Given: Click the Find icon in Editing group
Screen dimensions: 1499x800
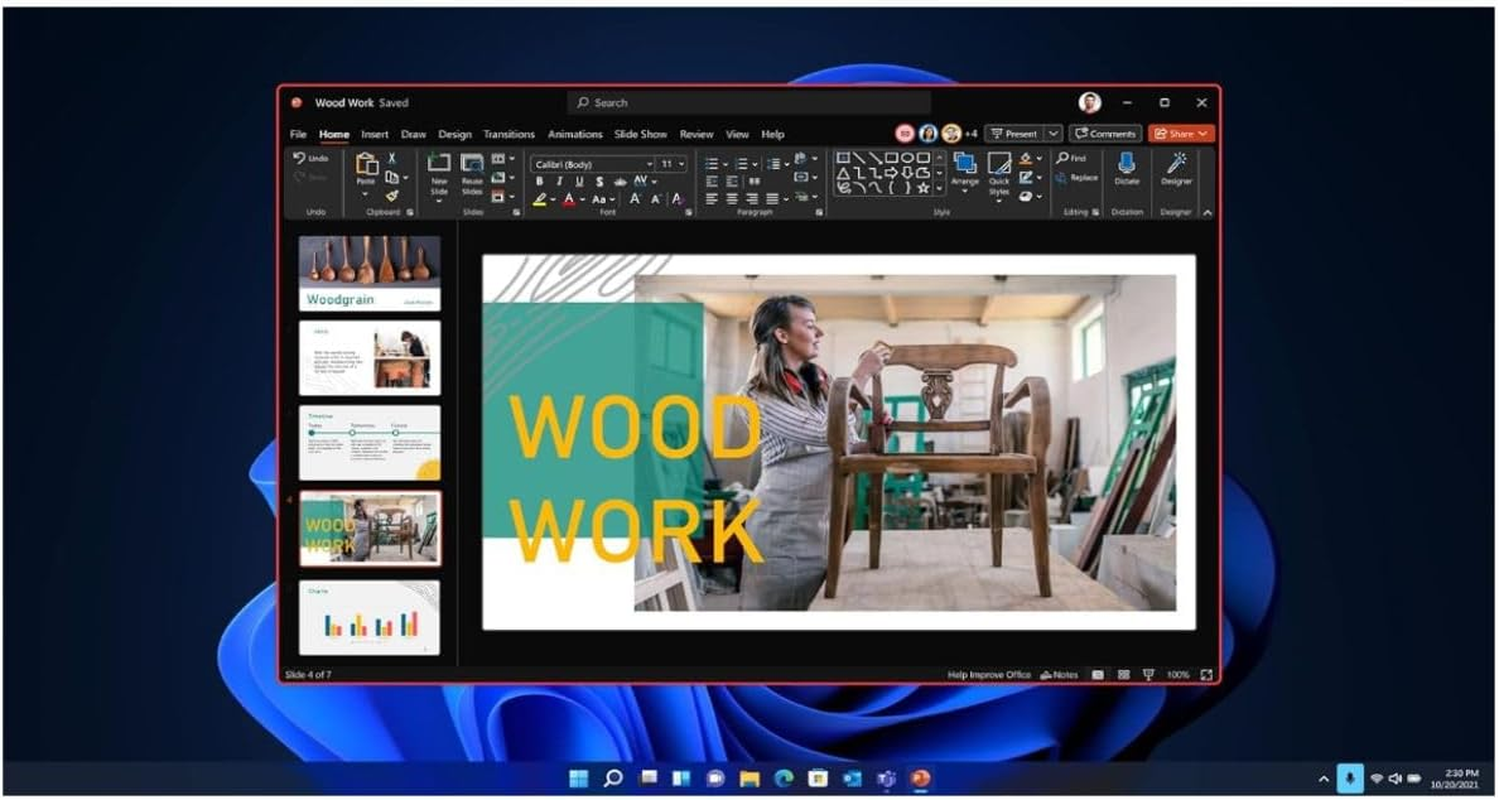Looking at the screenshot, I should pos(1063,158).
